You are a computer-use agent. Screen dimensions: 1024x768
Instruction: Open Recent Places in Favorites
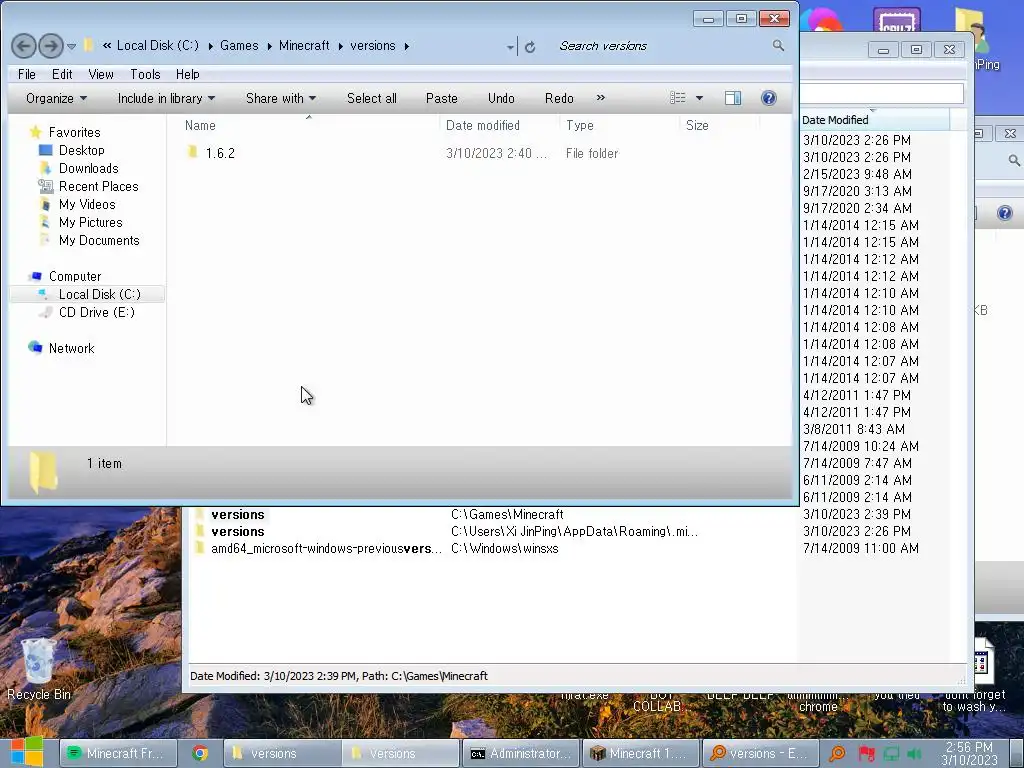[x=98, y=187]
